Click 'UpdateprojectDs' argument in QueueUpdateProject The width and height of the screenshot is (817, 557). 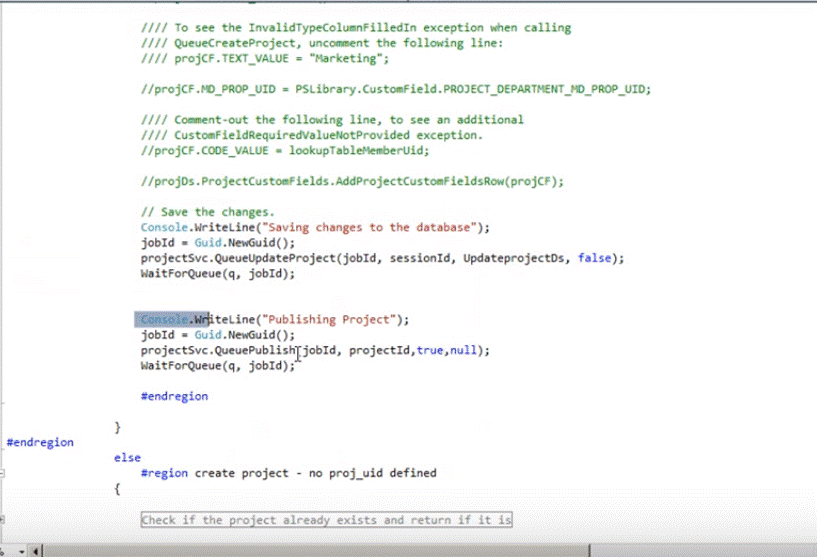(x=513, y=258)
